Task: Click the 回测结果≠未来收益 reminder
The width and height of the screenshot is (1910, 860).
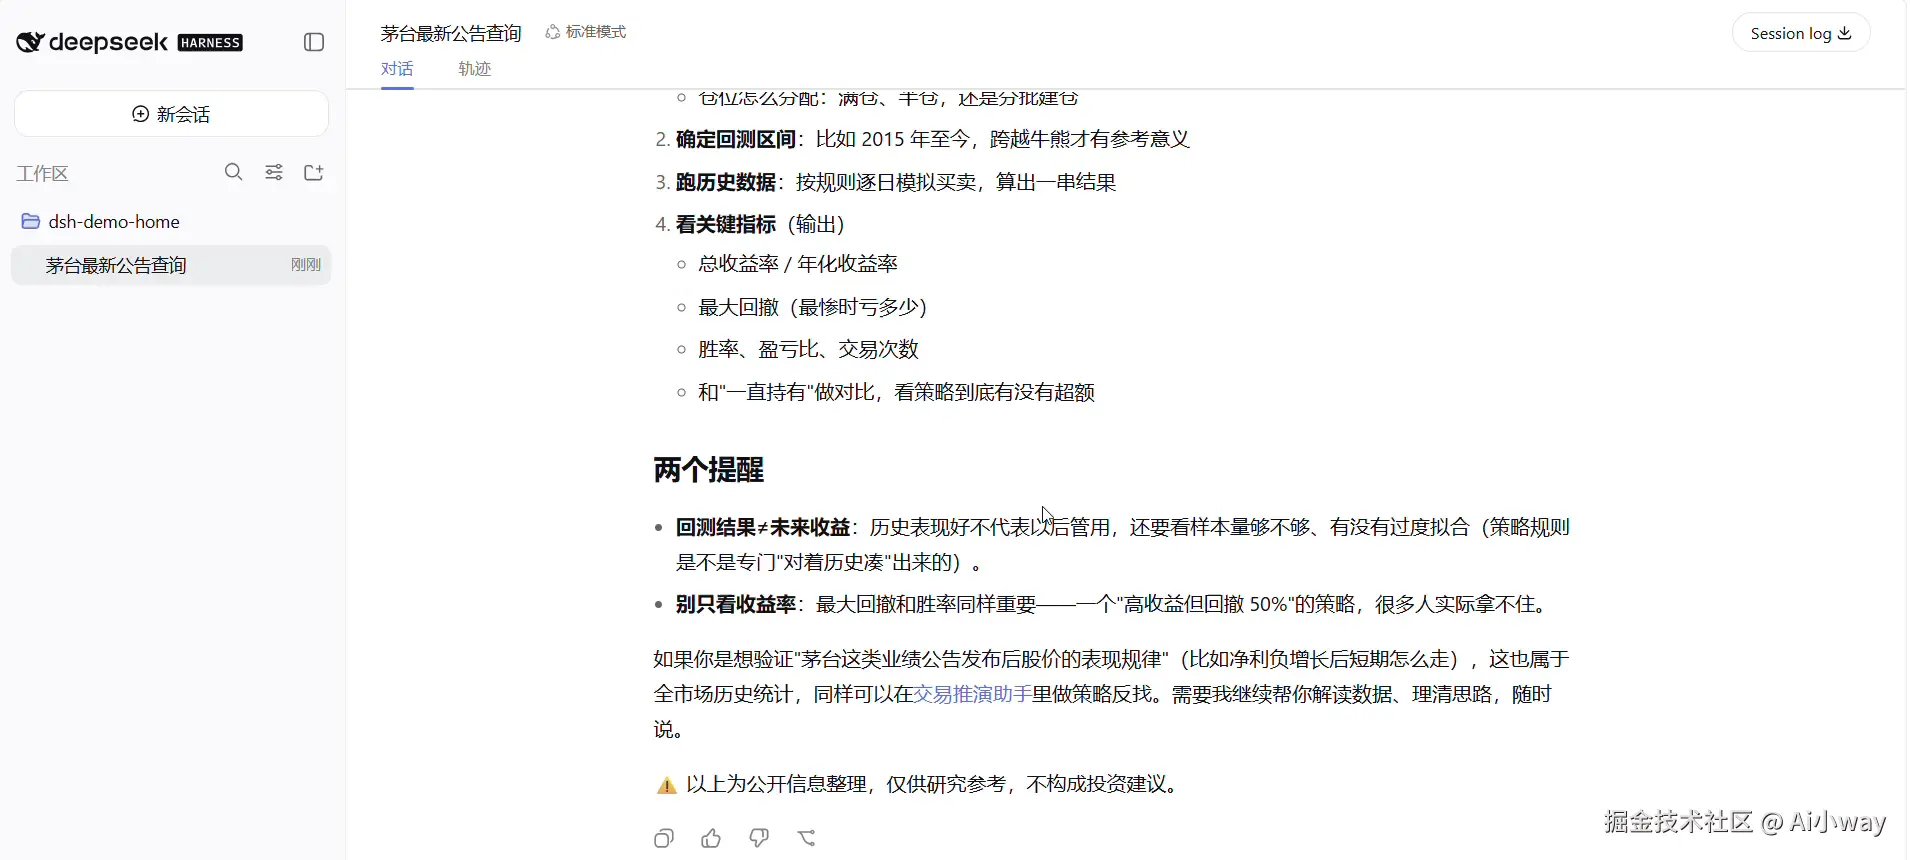Action: [1123, 544]
